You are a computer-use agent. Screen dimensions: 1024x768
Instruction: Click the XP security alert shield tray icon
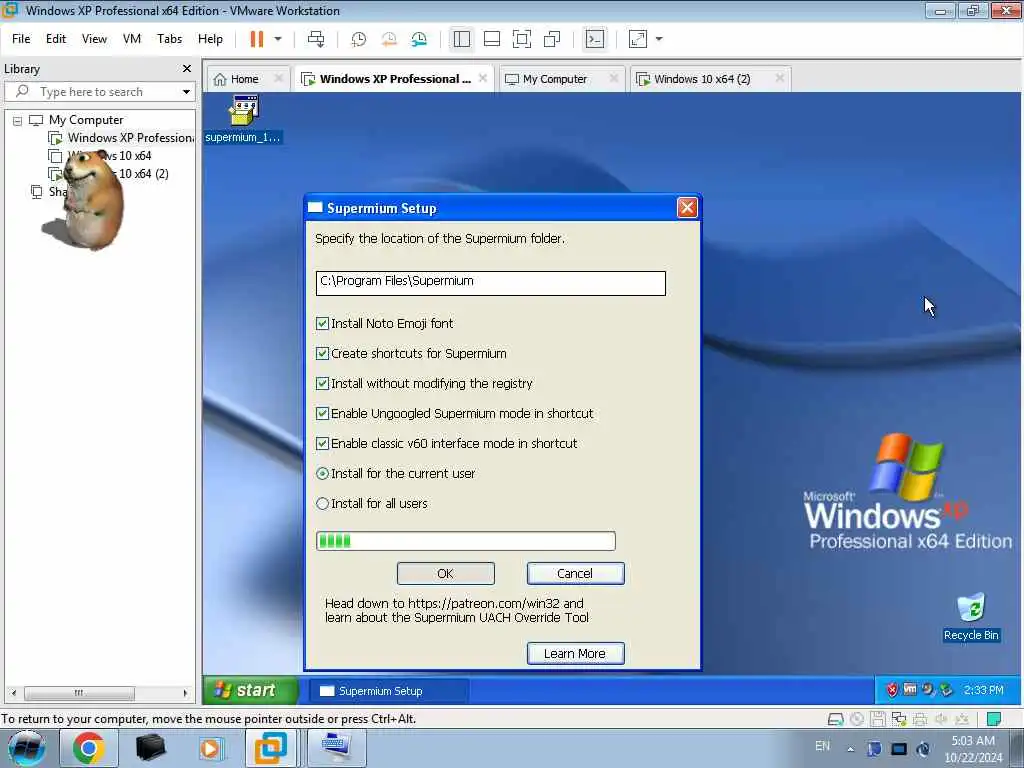892,690
